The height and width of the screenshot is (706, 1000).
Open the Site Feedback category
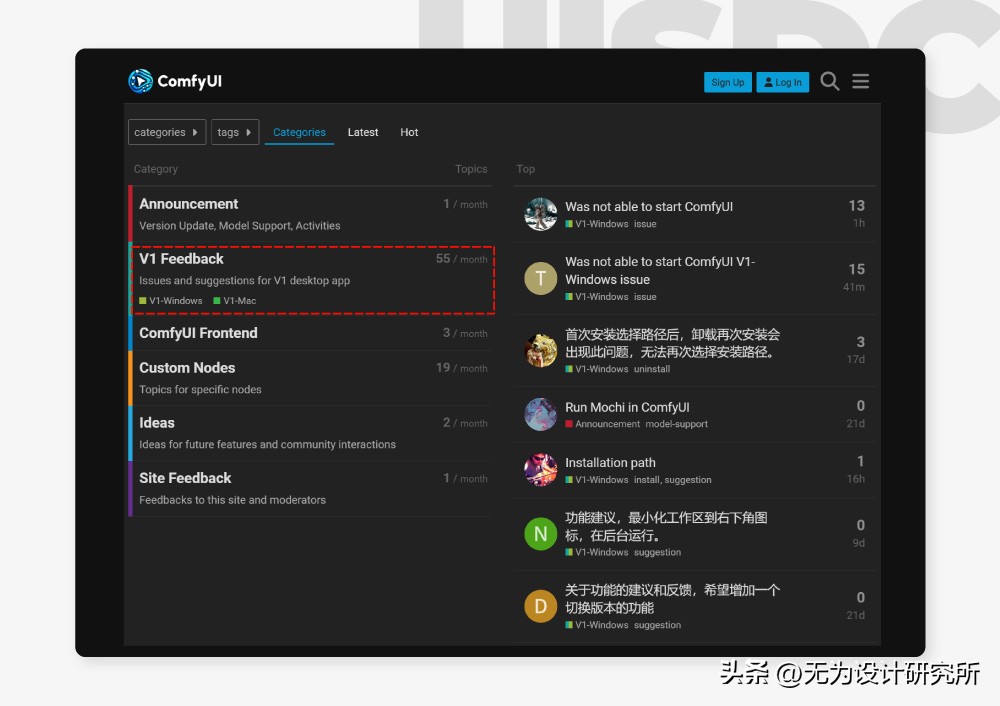click(185, 478)
